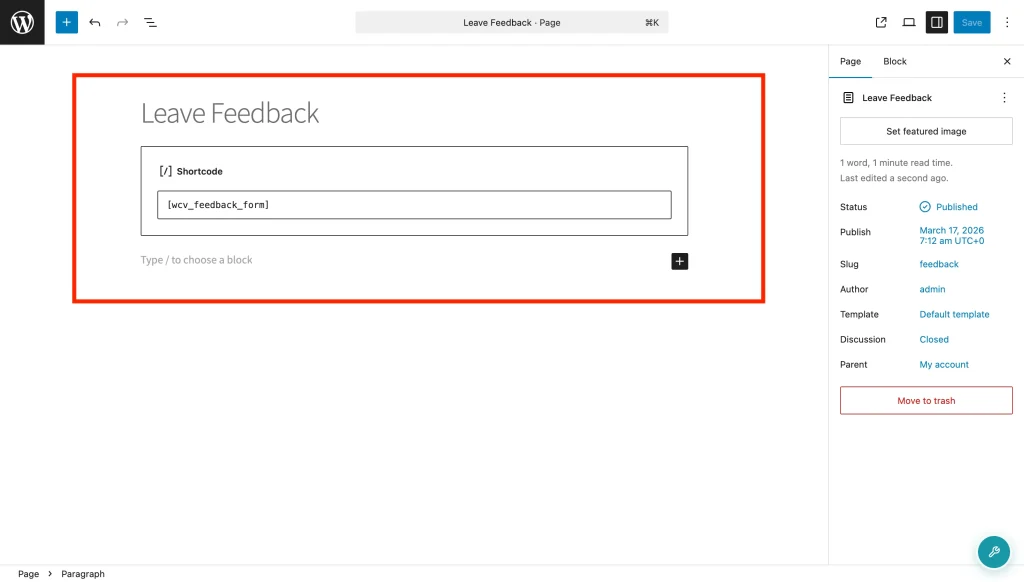Open the Document Overview list

point(150,22)
